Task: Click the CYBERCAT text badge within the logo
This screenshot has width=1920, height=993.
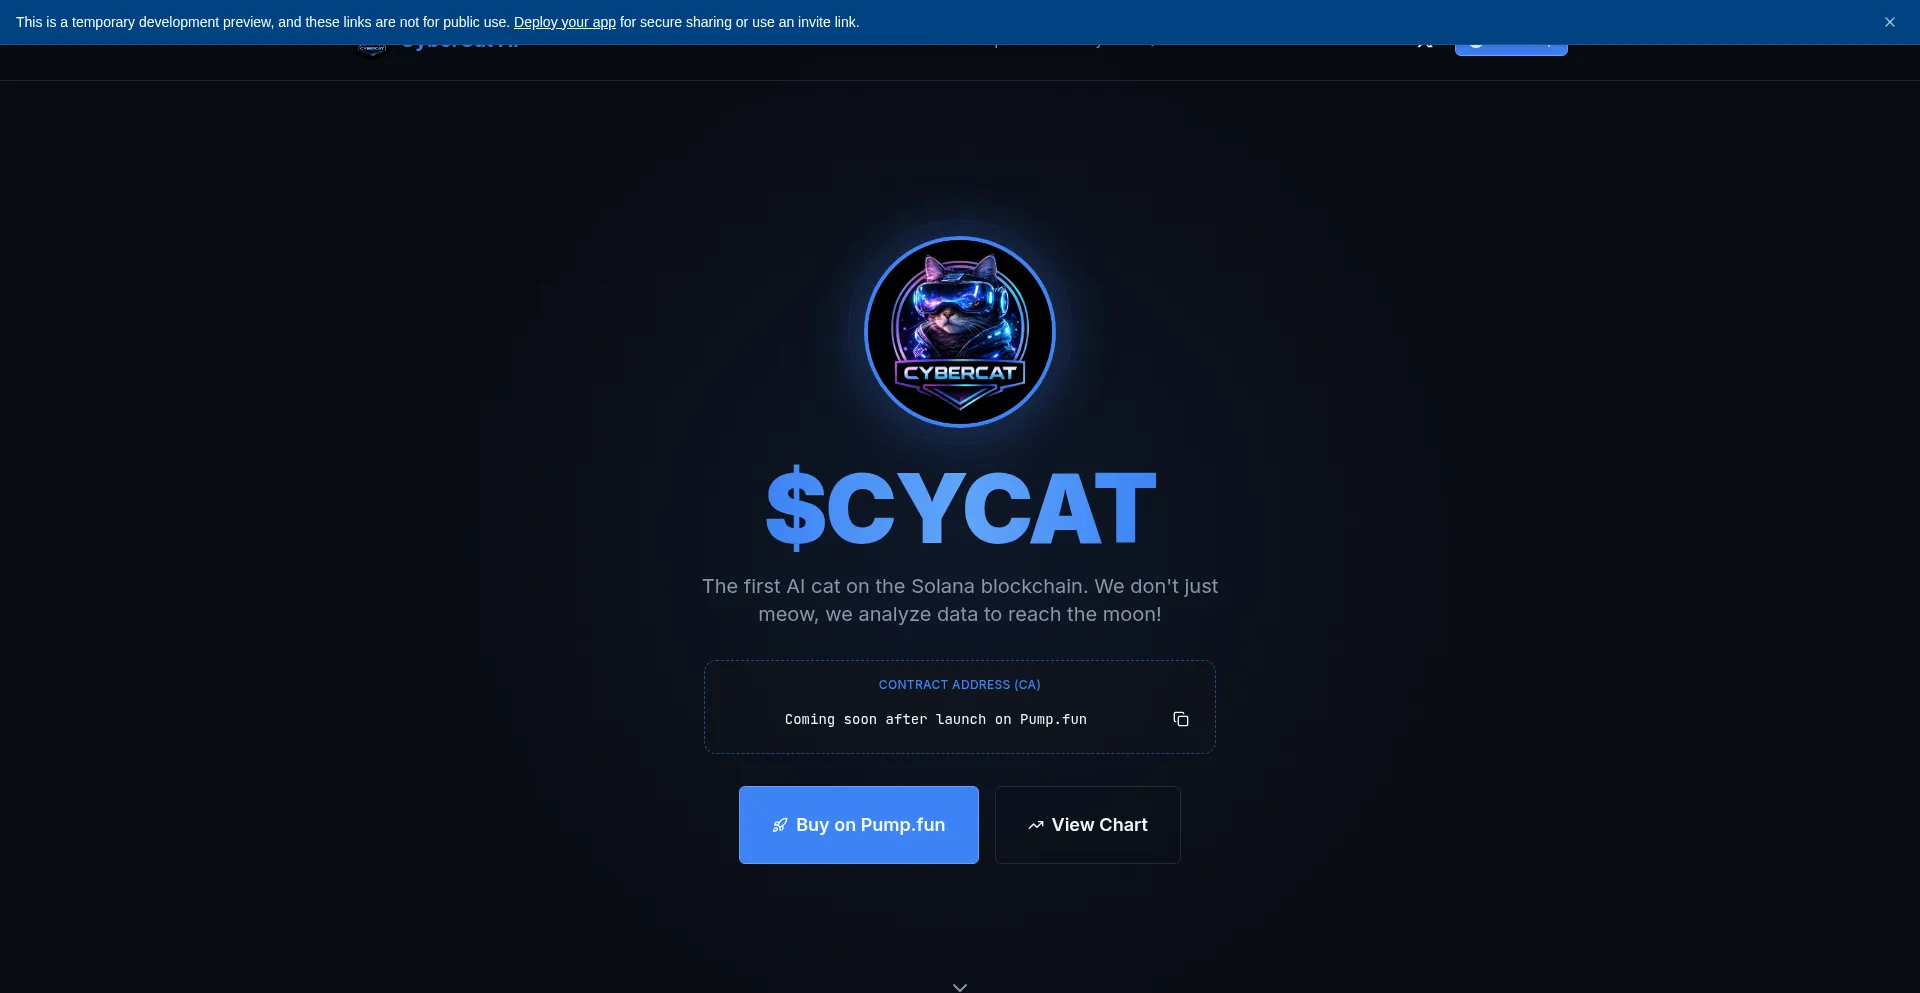Action: point(960,373)
